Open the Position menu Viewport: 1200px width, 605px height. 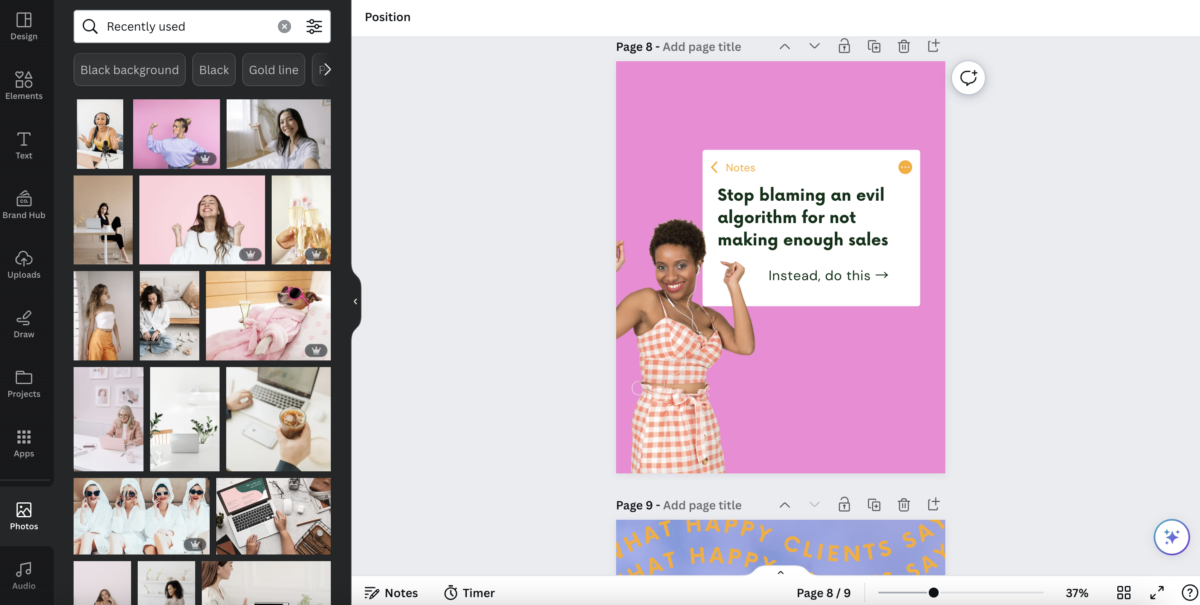click(387, 17)
